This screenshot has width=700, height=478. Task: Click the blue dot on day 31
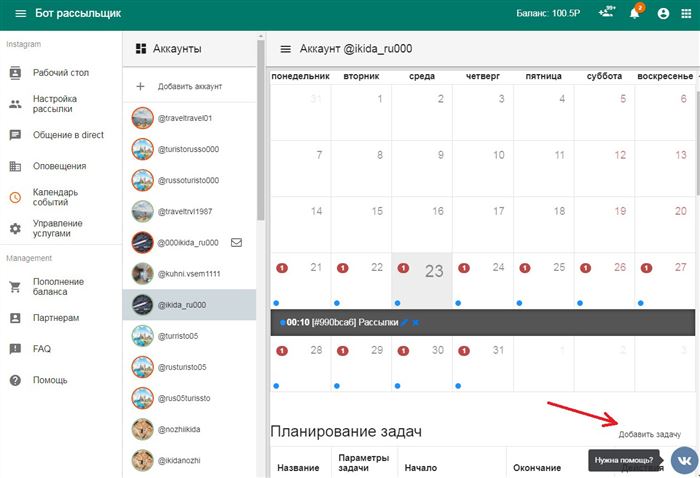pos(458,386)
